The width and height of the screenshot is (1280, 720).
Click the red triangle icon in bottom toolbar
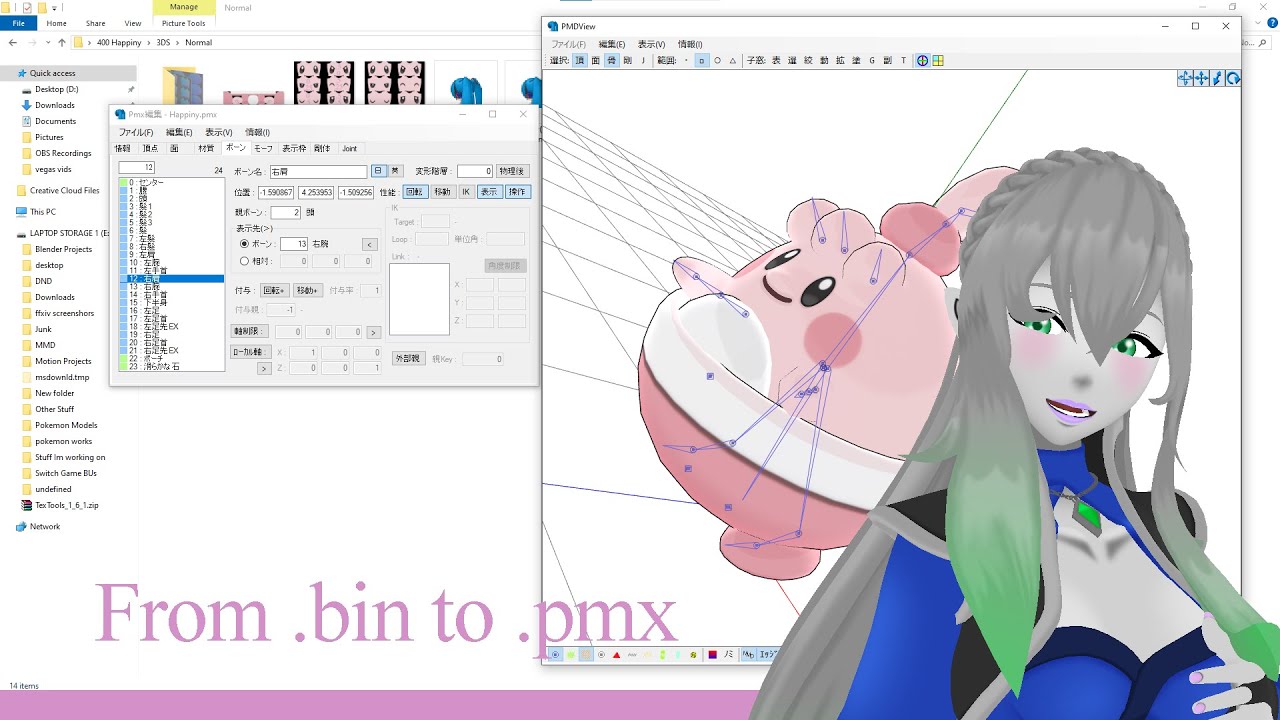[616, 655]
